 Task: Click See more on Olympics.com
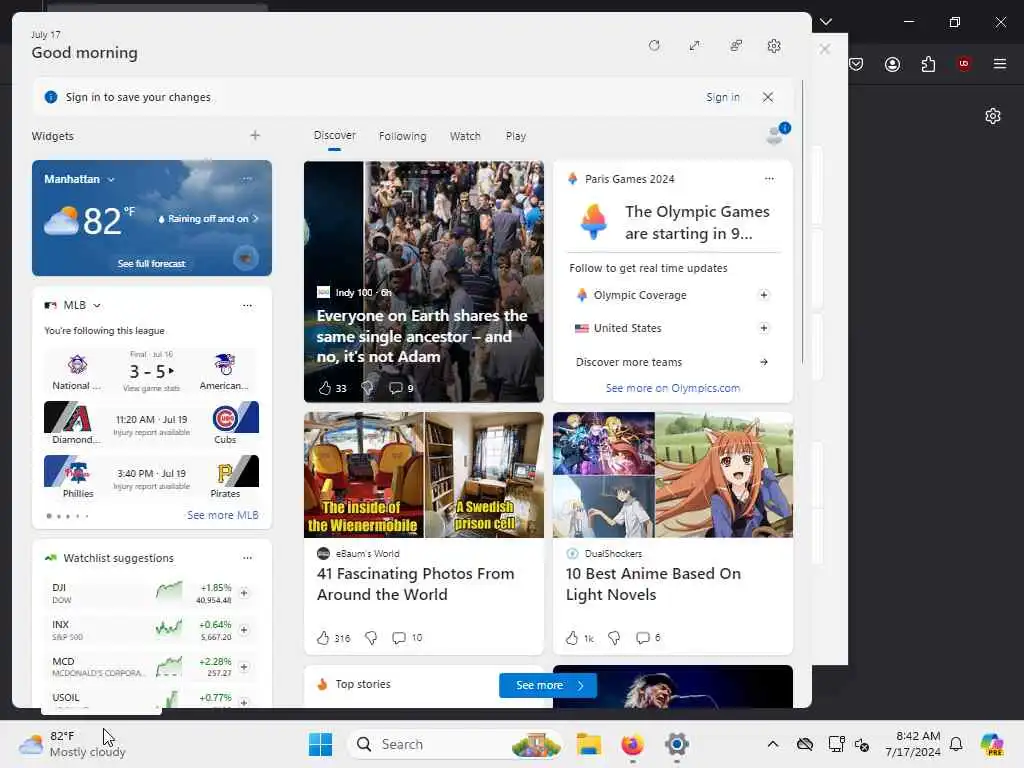coord(673,388)
